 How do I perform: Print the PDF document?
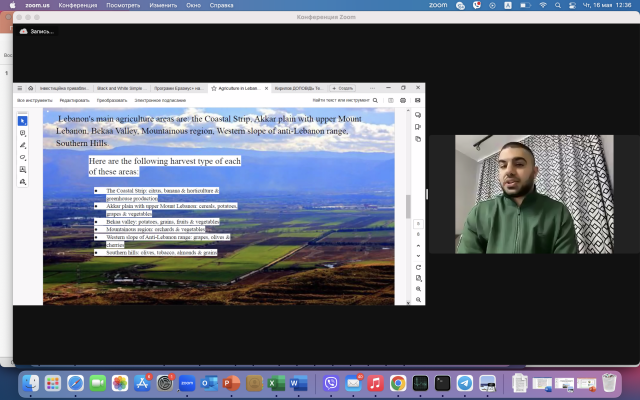click(x=403, y=100)
